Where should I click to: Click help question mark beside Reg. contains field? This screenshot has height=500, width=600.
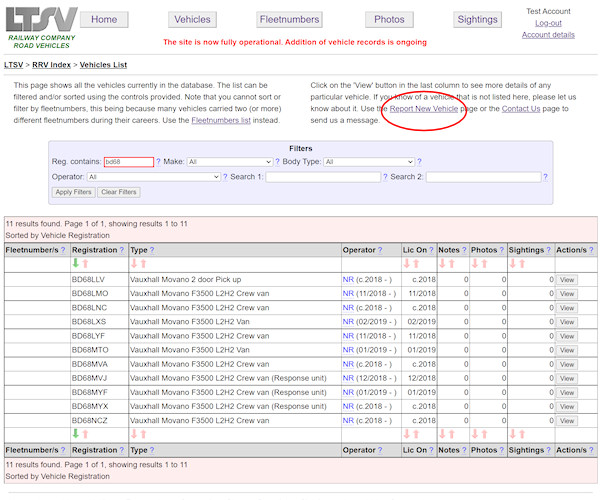point(158,162)
